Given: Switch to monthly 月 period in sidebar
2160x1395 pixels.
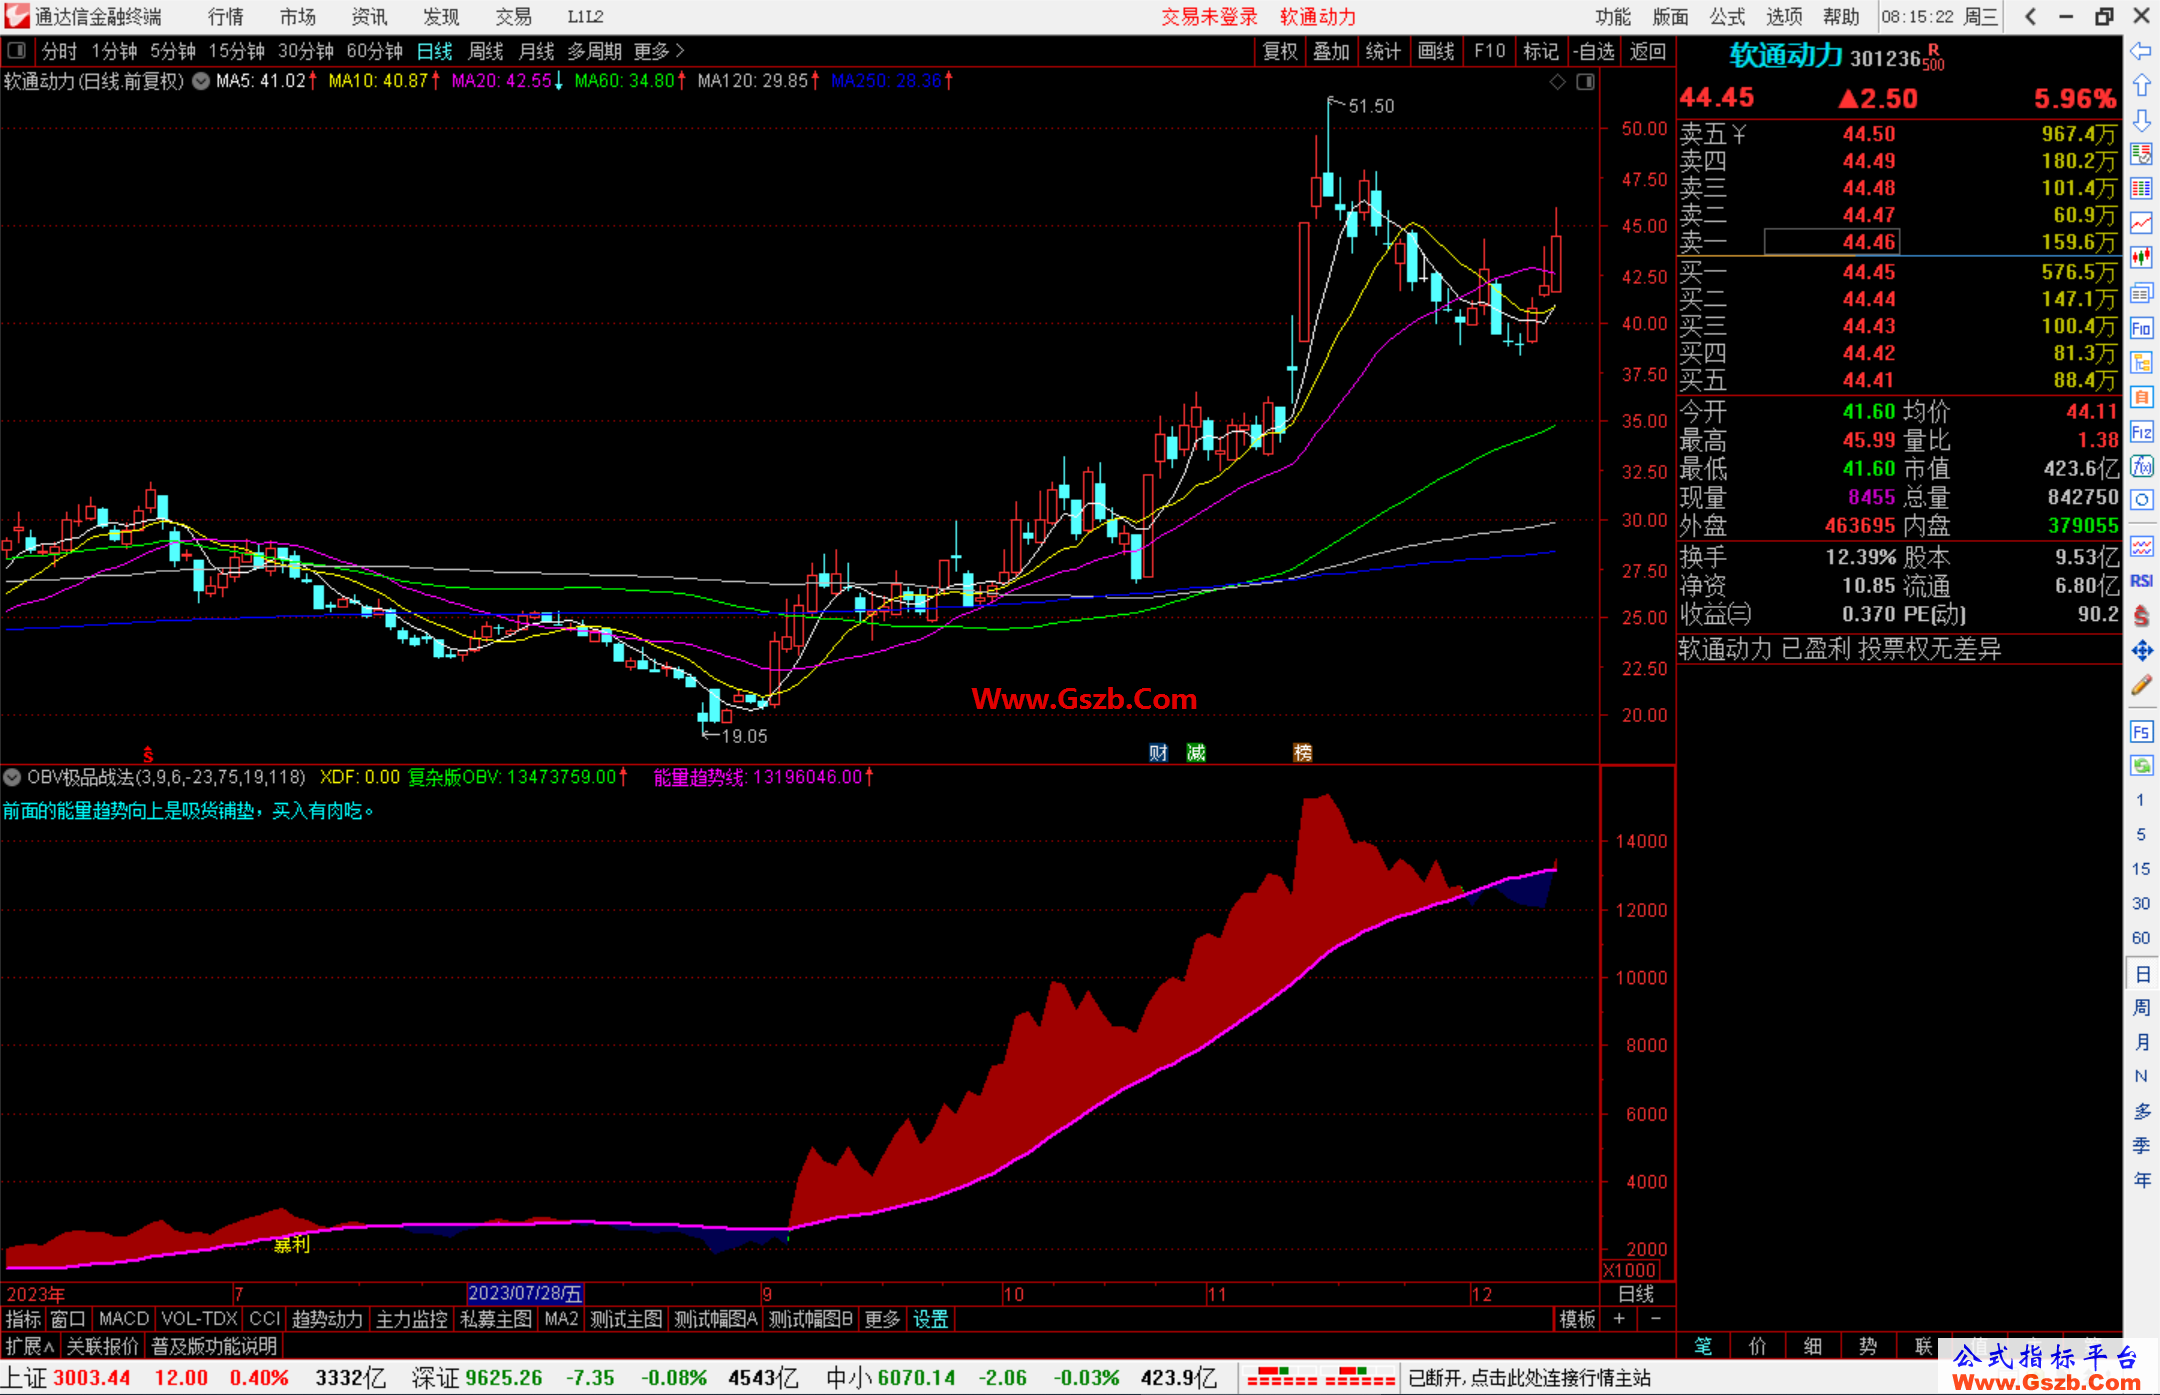Looking at the screenshot, I should pyautogui.click(x=2141, y=1042).
